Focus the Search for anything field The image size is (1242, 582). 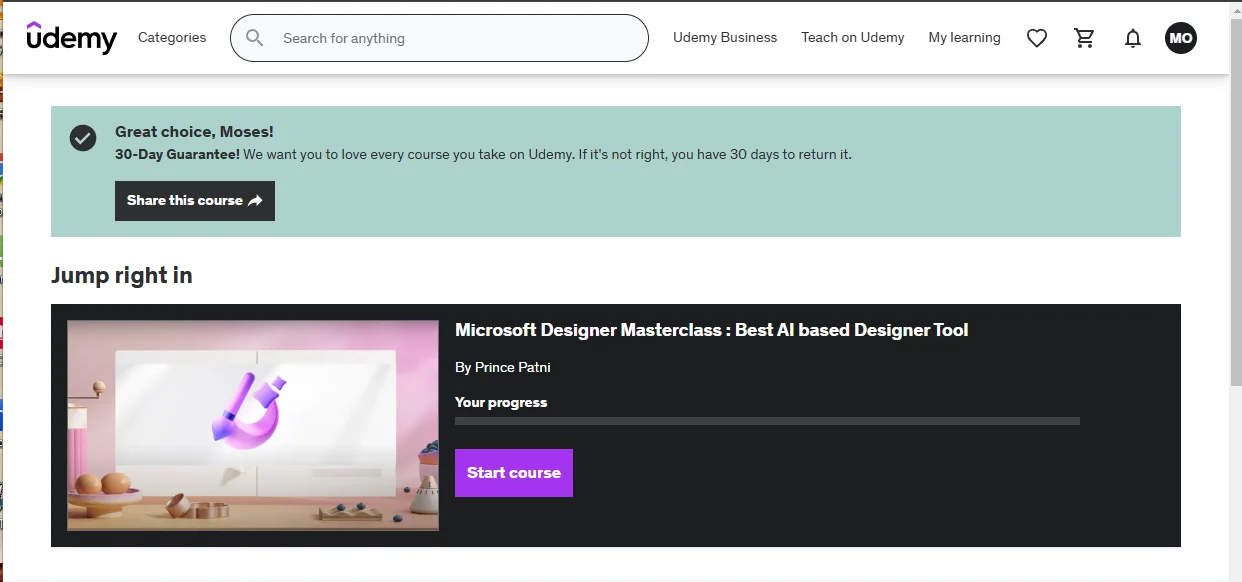(x=439, y=38)
